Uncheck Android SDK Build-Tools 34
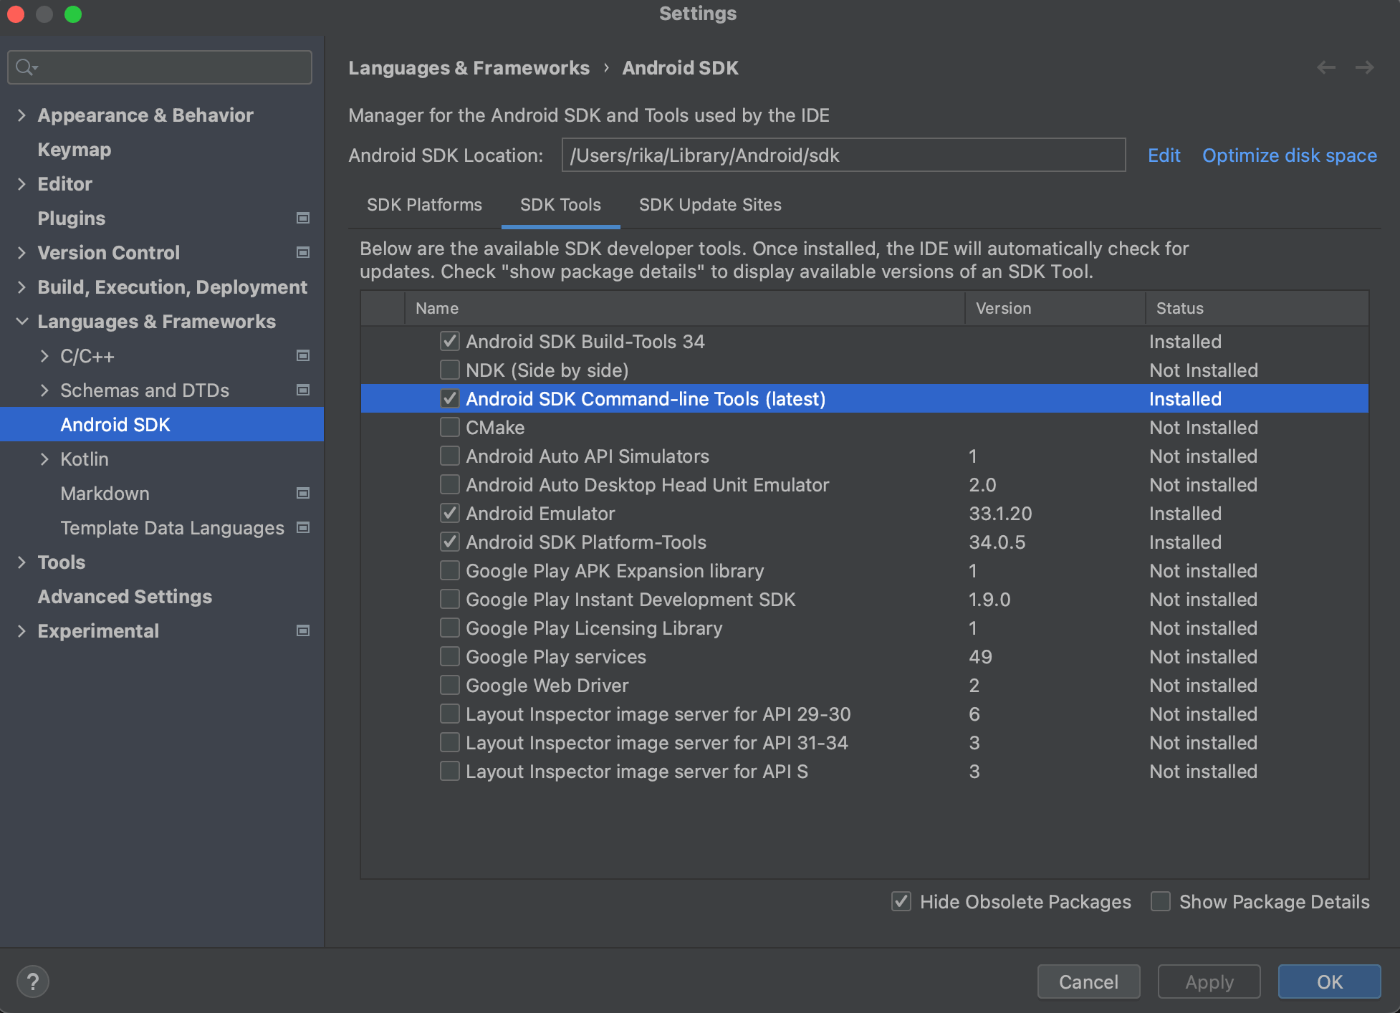The image size is (1400, 1013). coord(450,341)
